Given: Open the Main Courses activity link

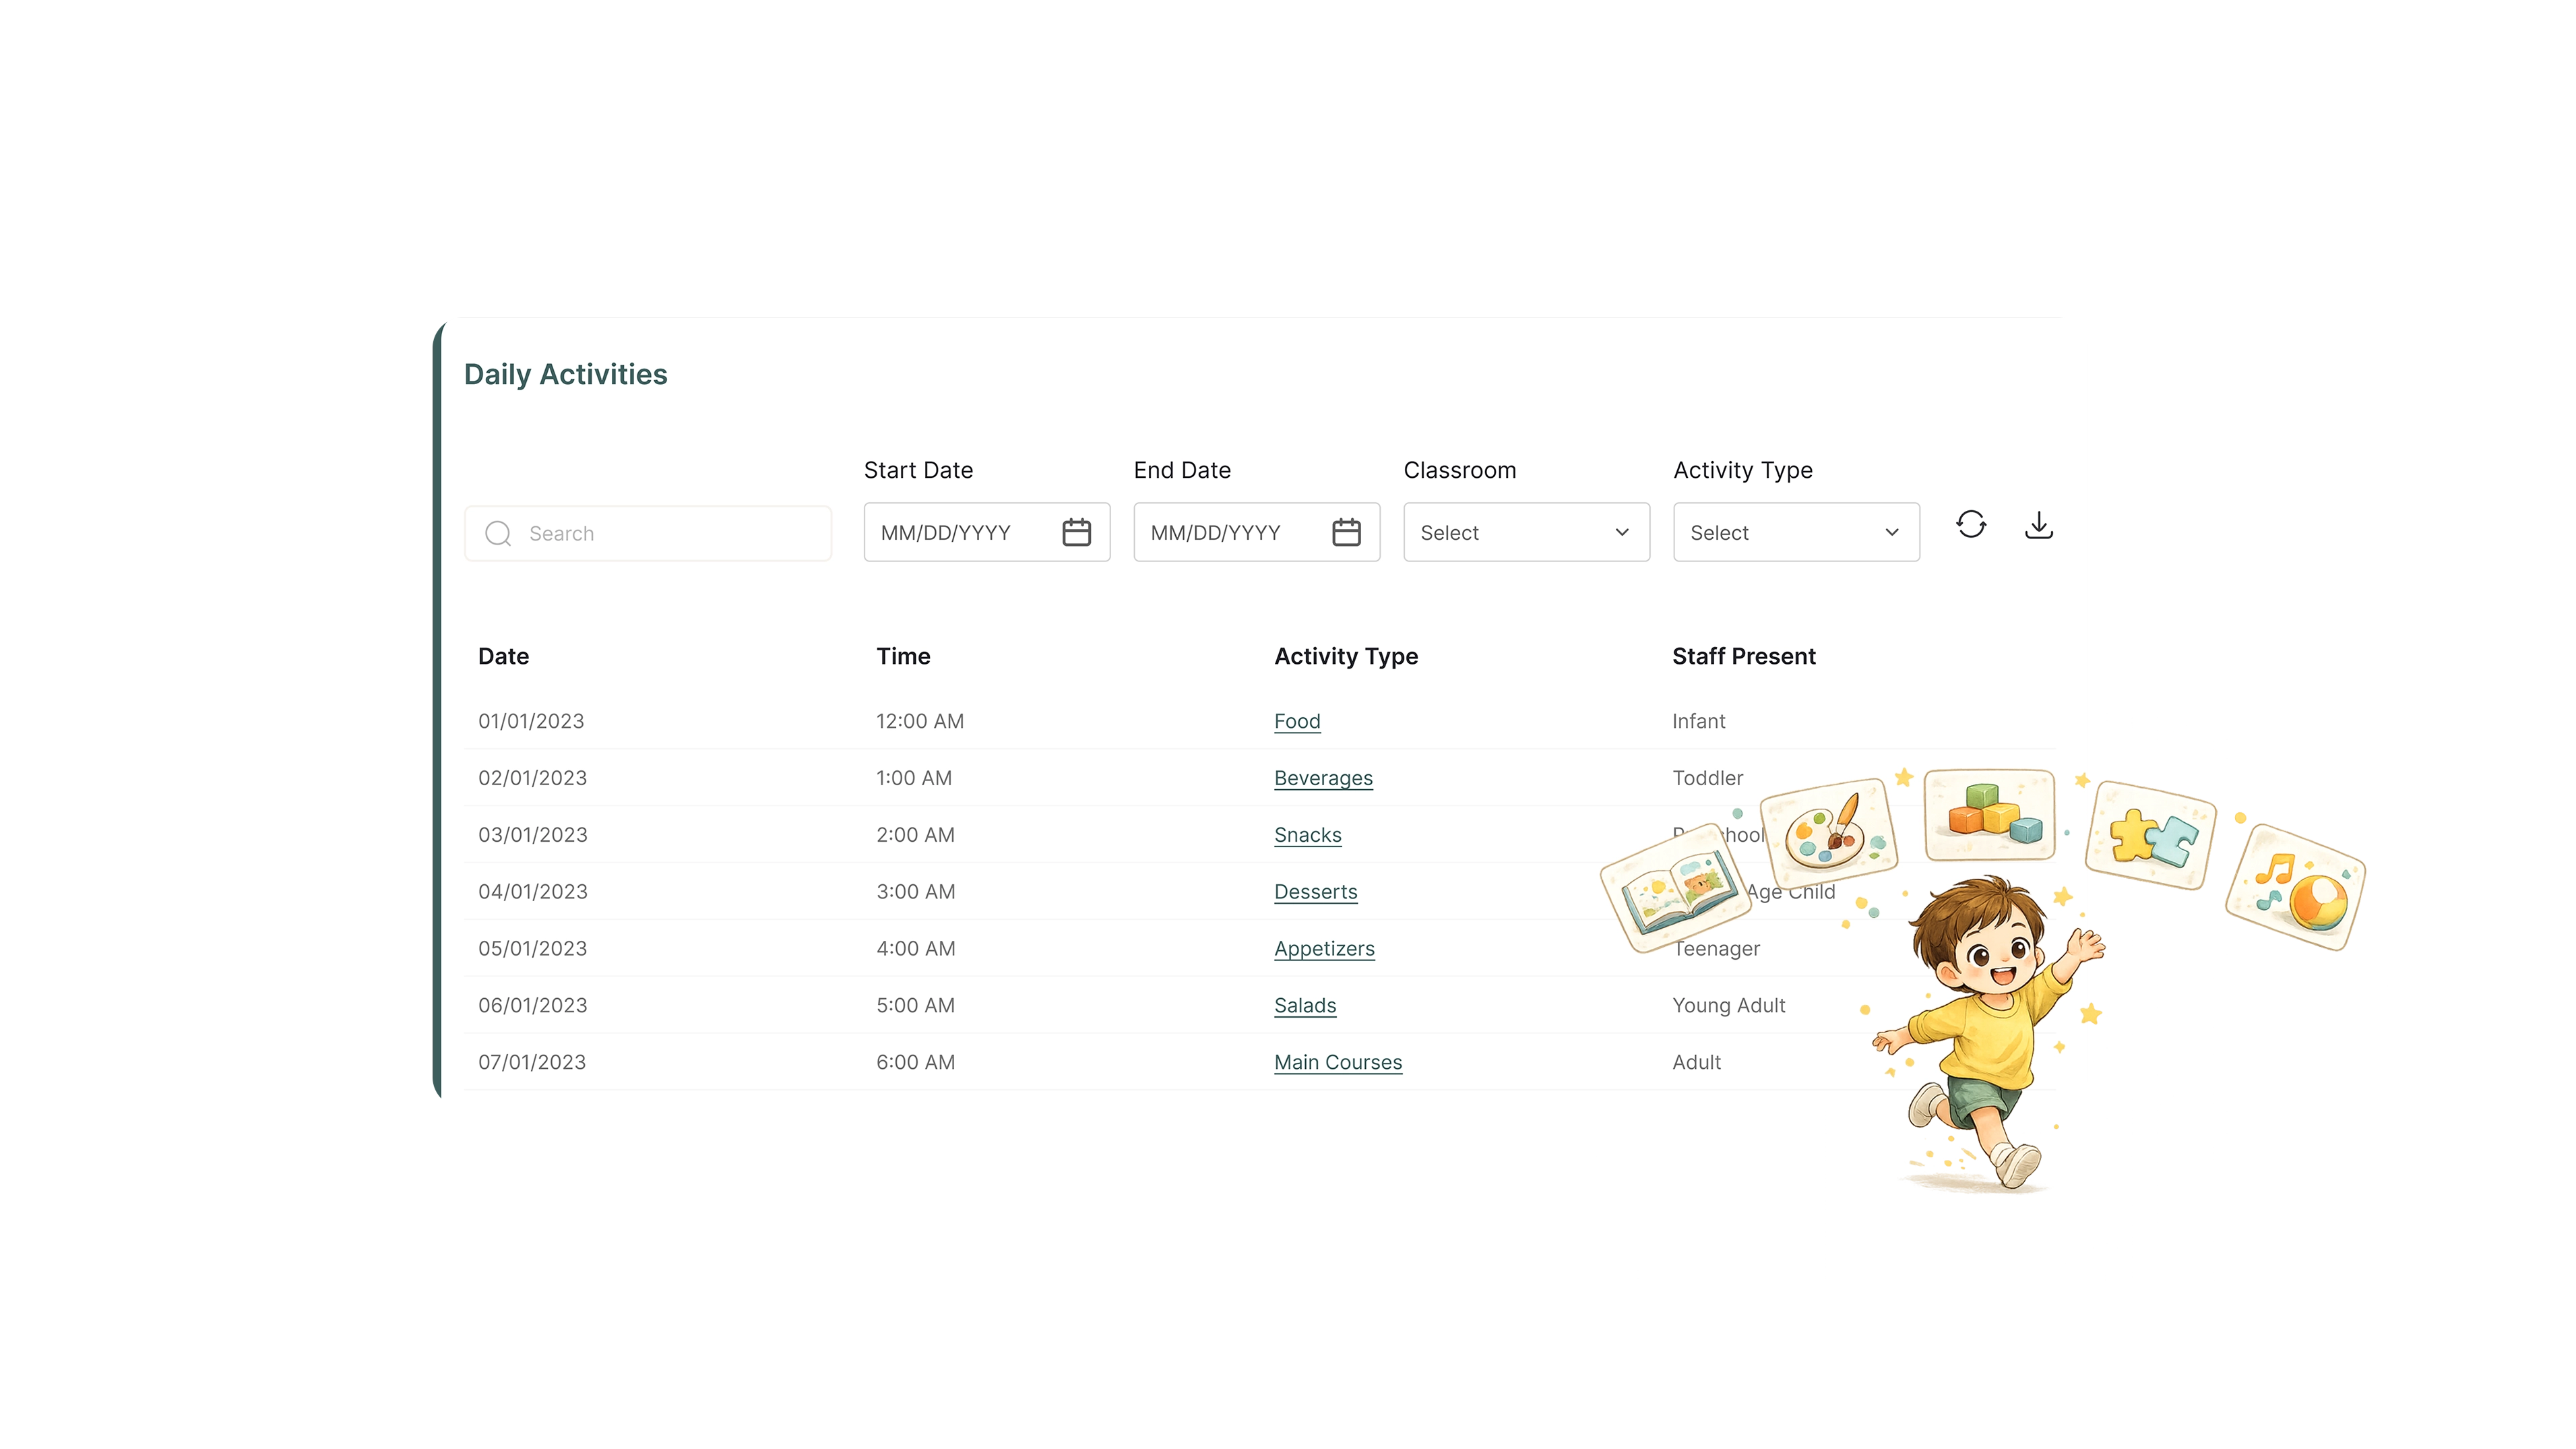Looking at the screenshot, I should pyautogui.click(x=1338, y=1063).
